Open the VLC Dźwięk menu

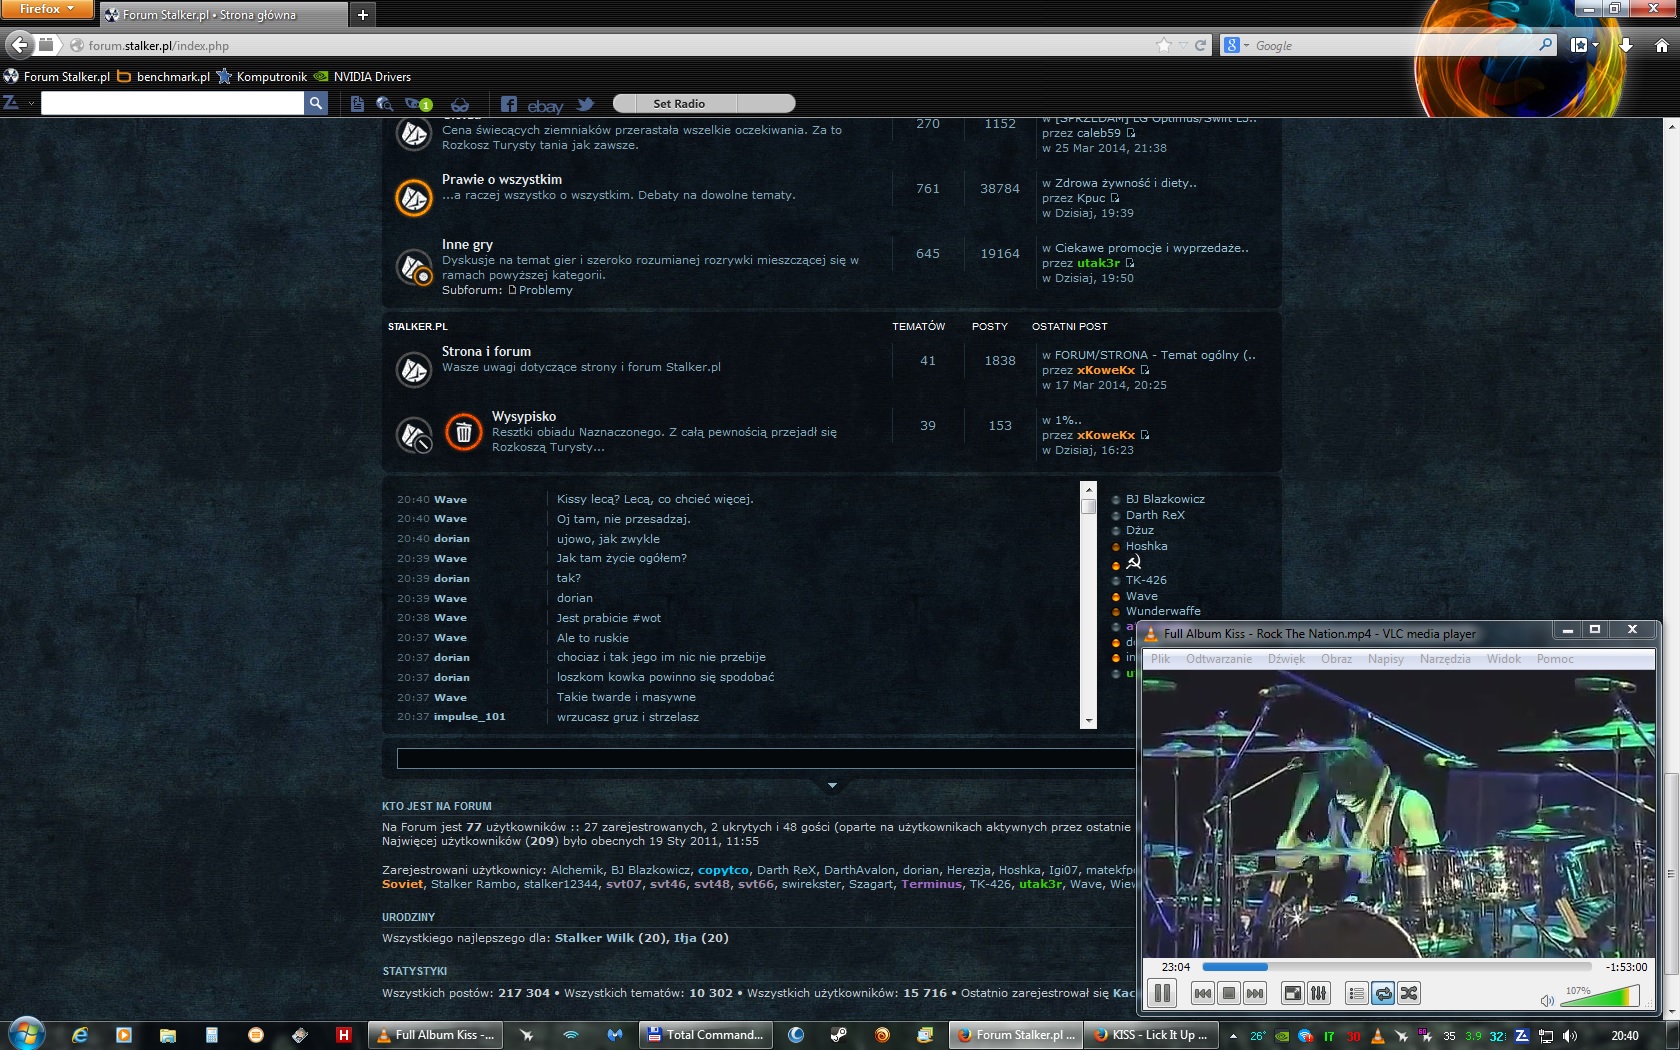tap(1286, 659)
